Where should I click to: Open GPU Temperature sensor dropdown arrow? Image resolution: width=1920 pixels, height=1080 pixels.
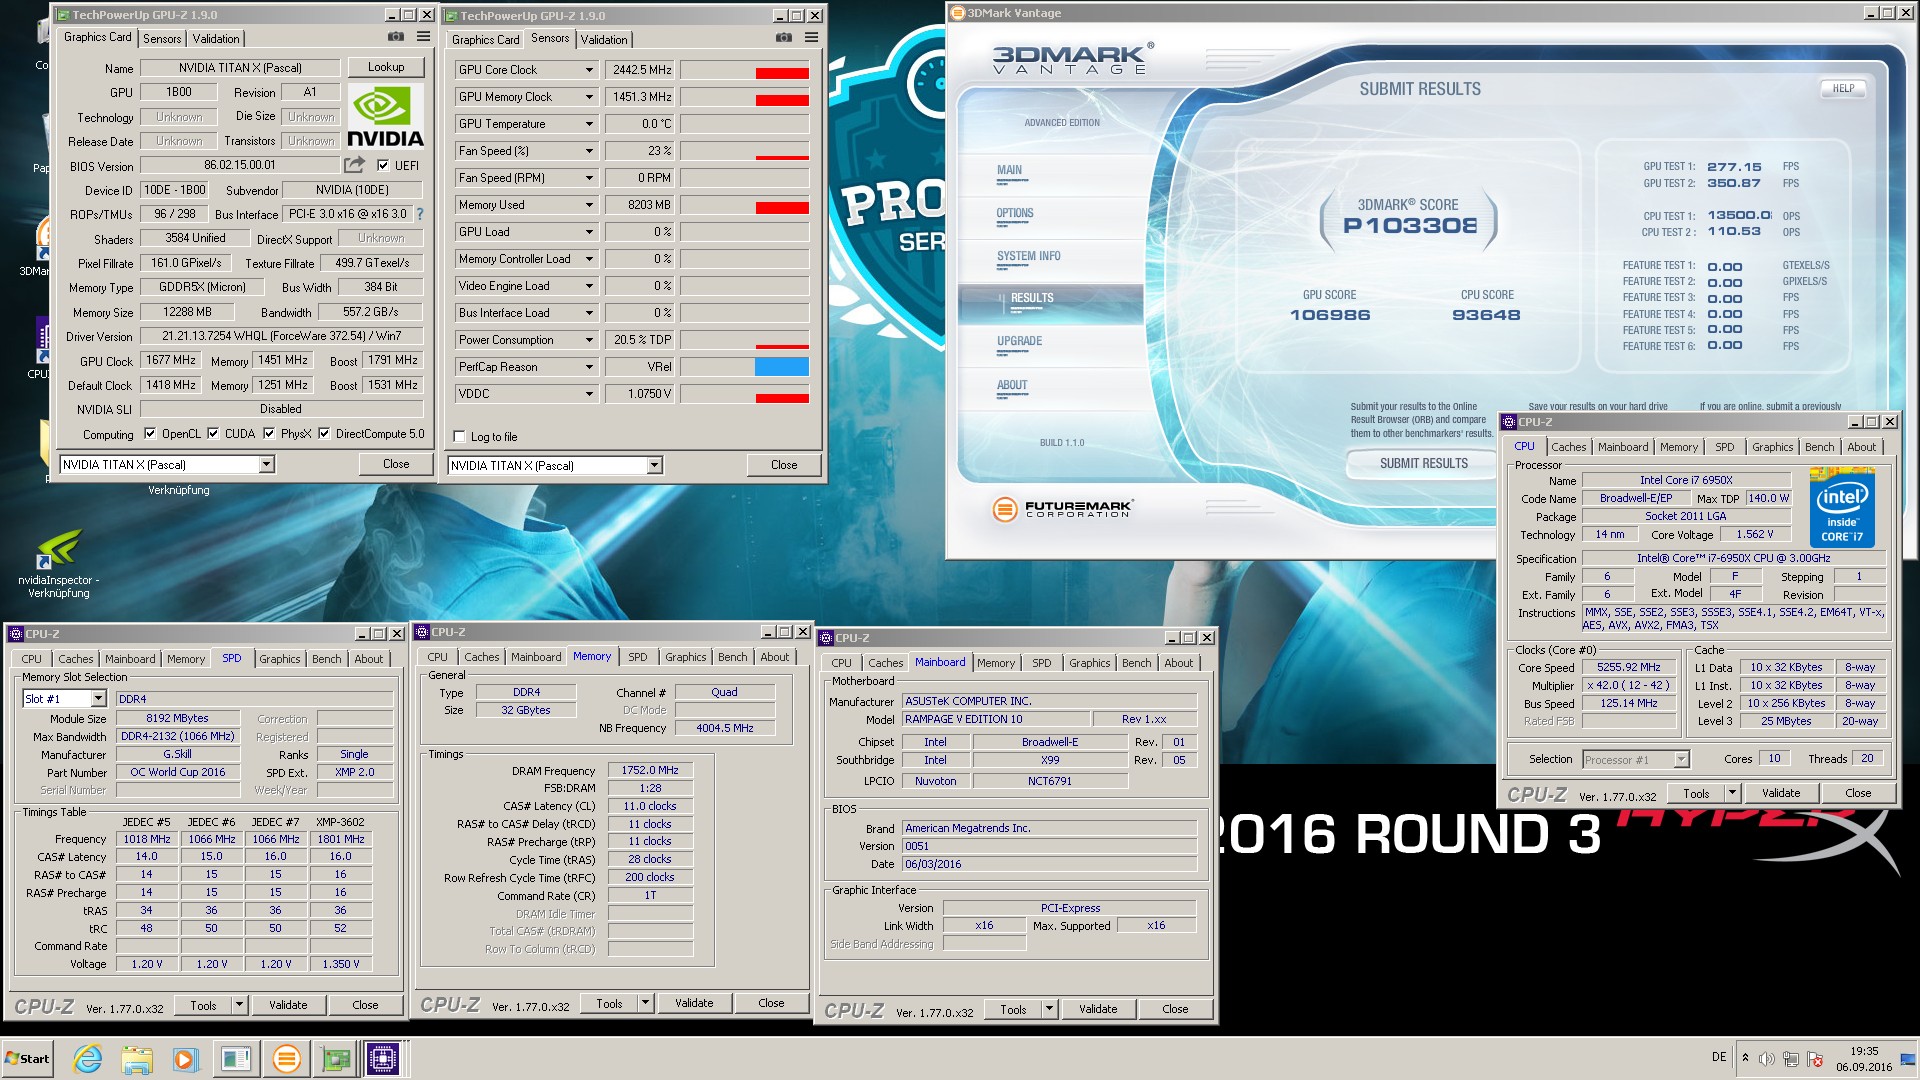(x=589, y=124)
